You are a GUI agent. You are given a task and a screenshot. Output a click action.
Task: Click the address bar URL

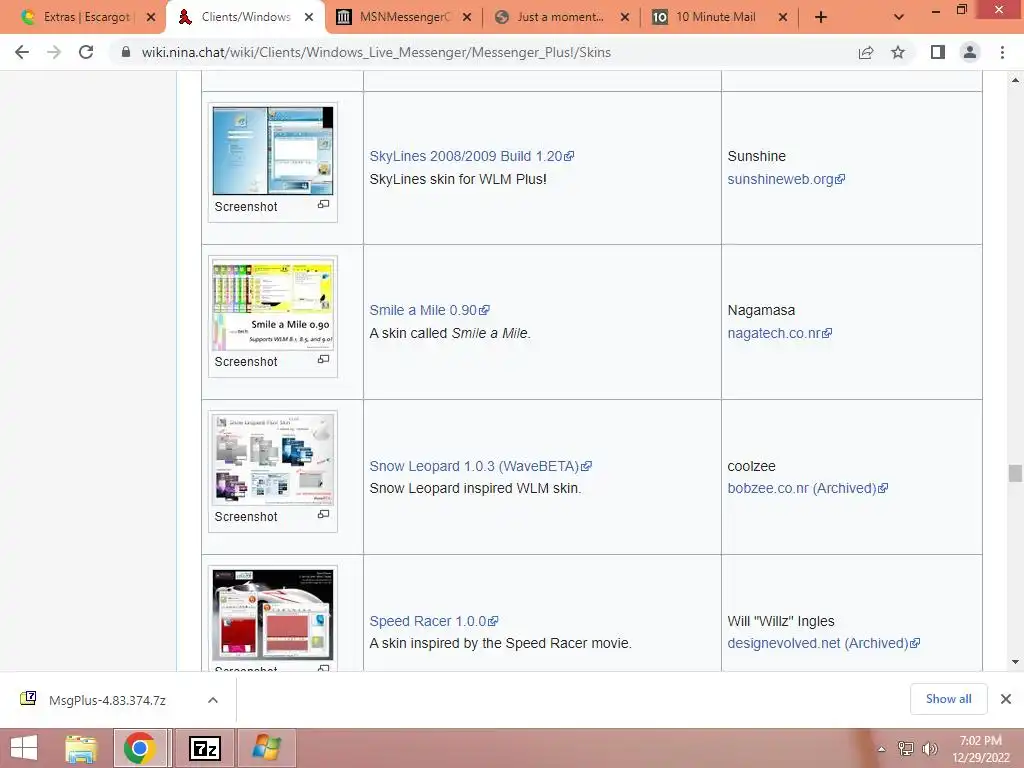(x=376, y=52)
